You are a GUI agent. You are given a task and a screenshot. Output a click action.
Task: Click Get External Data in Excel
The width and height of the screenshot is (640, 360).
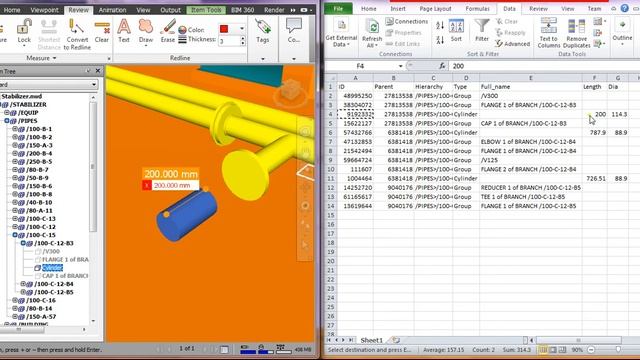point(341,33)
